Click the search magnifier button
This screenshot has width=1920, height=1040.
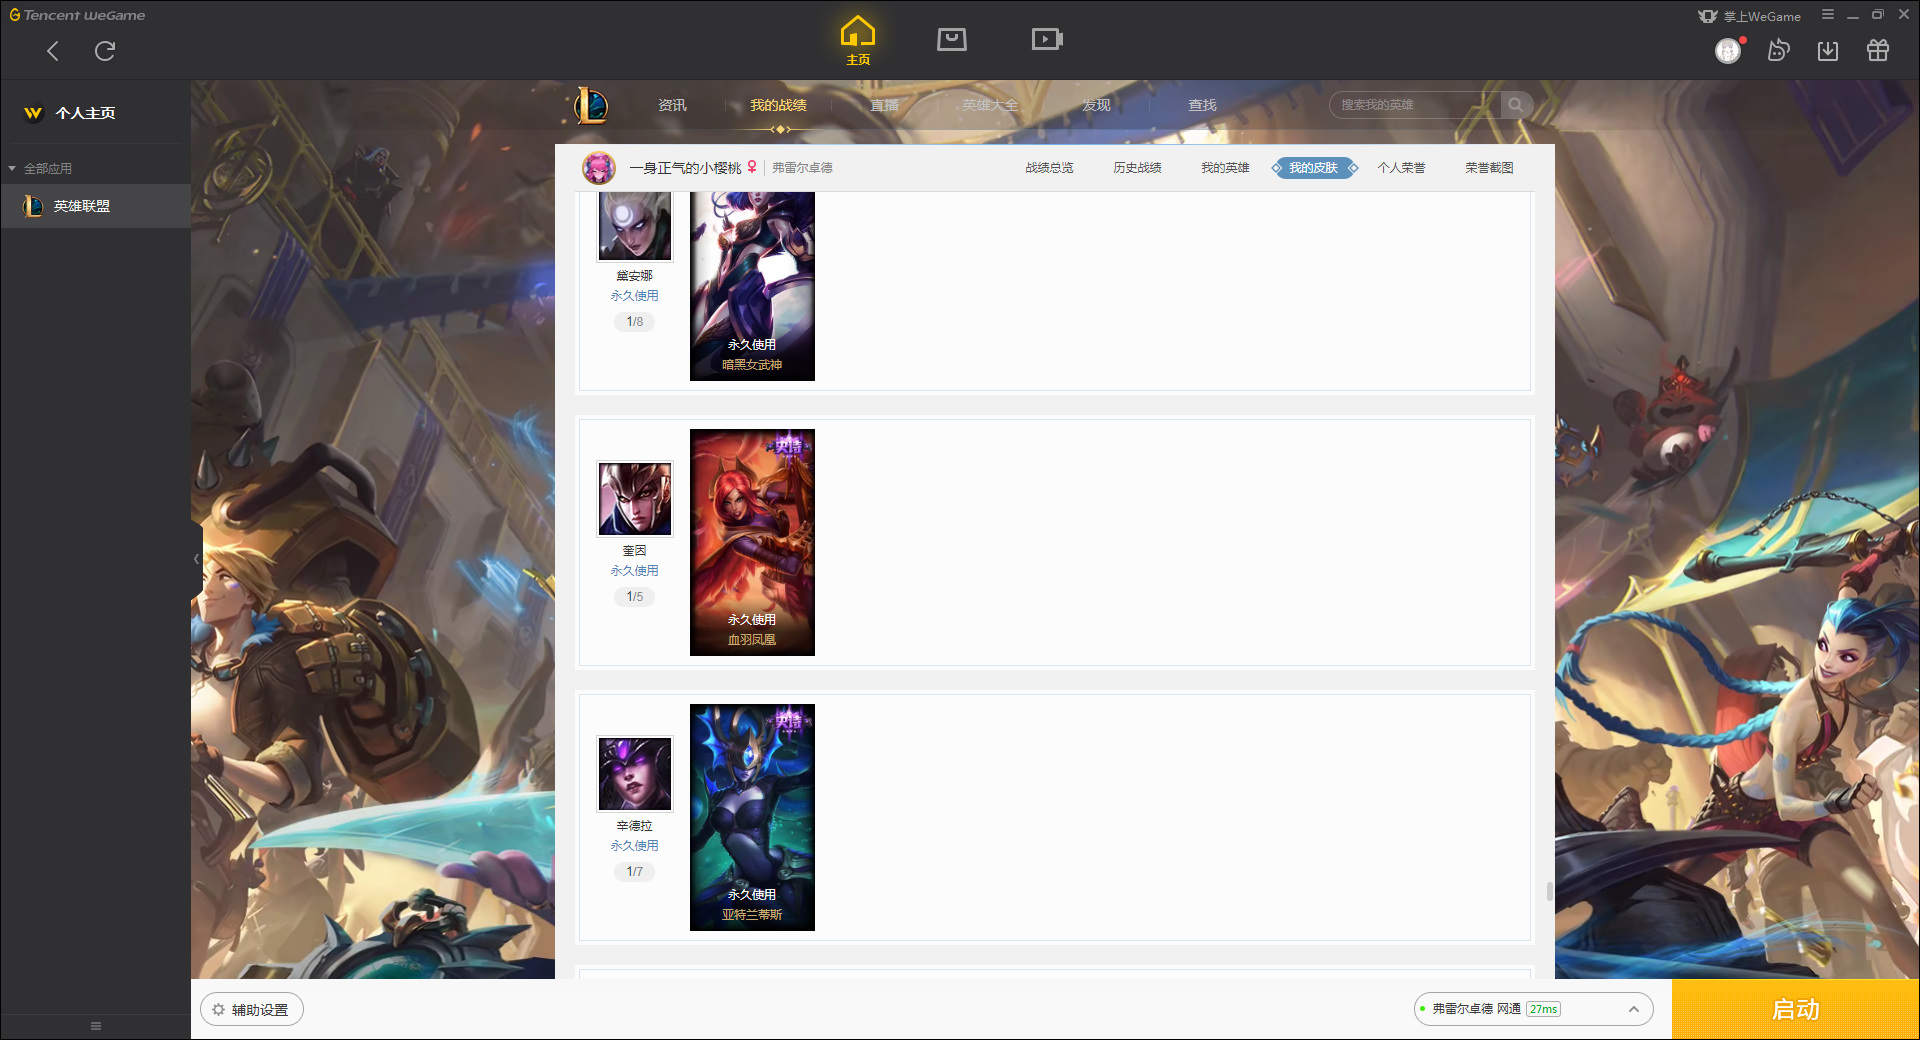pyautogui.click(x=1516, y=105)
